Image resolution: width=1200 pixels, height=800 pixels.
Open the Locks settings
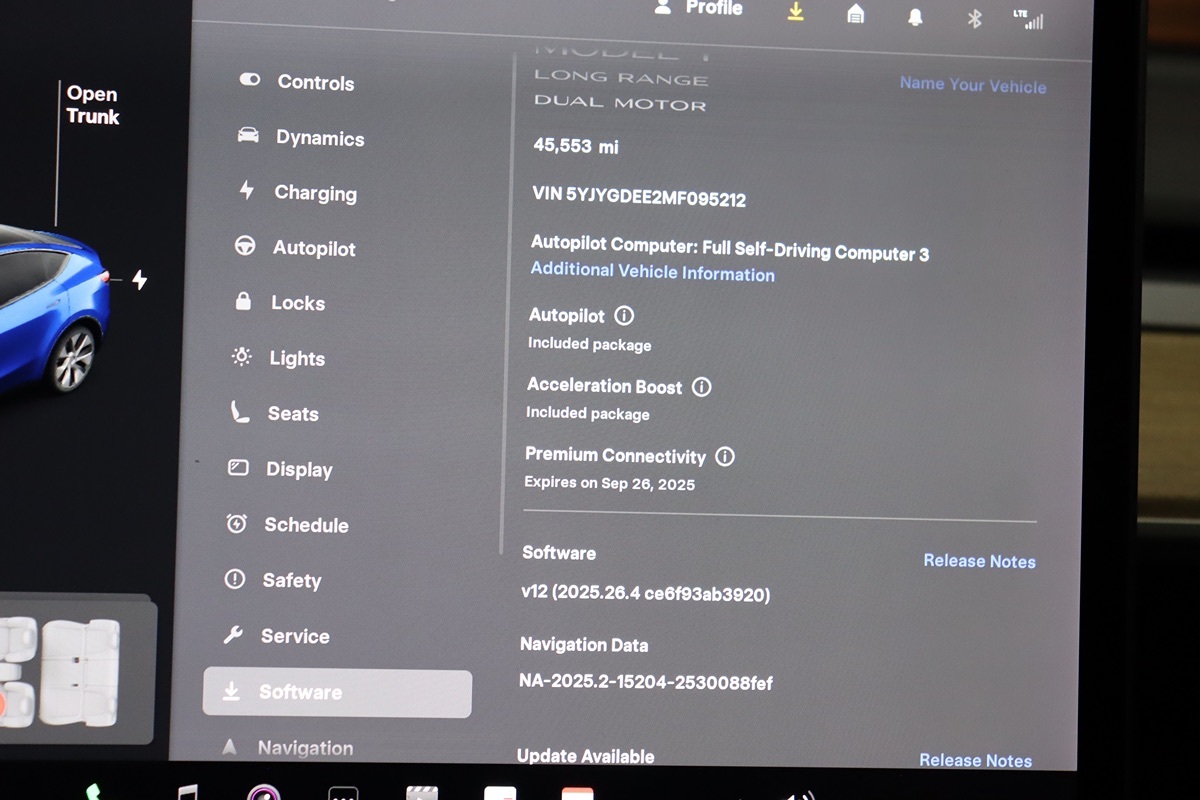click(x=280, y=302)
